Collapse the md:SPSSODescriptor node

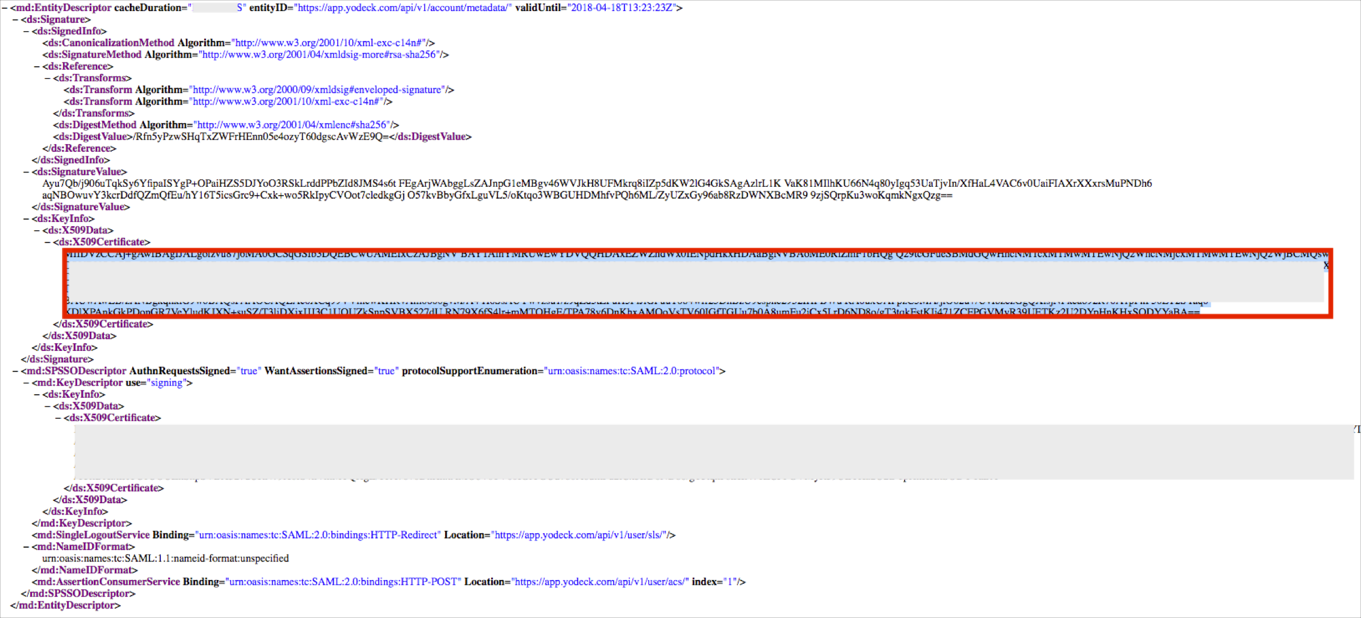(16, 371)
